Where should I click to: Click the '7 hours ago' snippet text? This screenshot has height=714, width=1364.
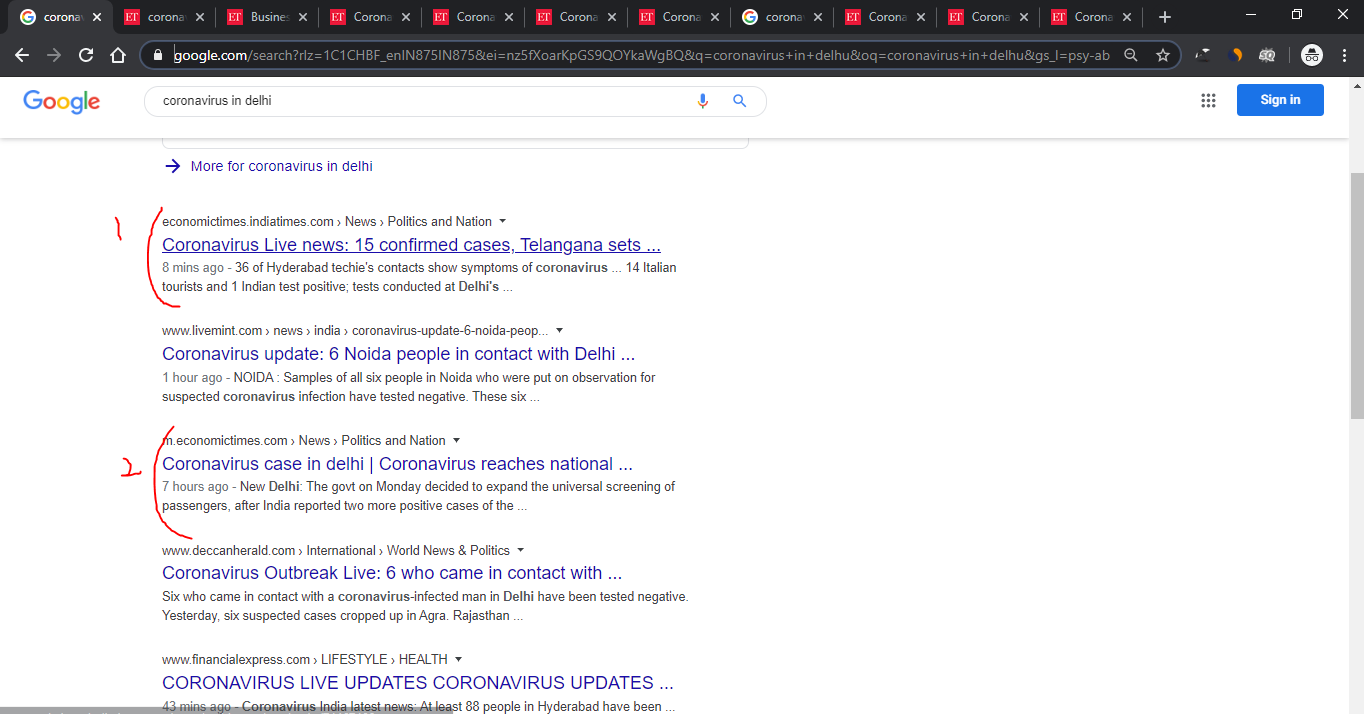(195, 487)
